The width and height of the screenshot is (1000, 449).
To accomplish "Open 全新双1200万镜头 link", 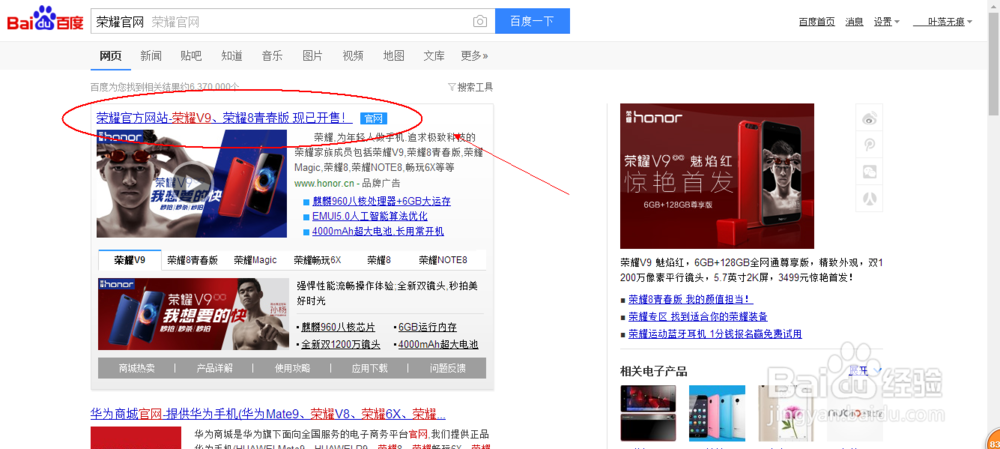I will pos(341,344).
